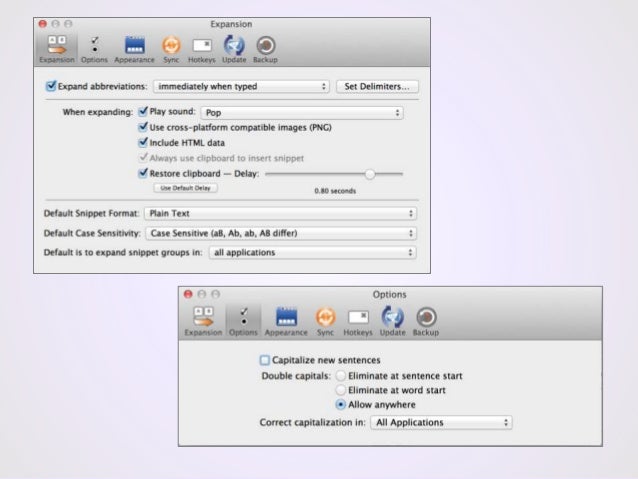This screenshot has height=479, width=638.
Task: Close the Options window
Action: 188,294
